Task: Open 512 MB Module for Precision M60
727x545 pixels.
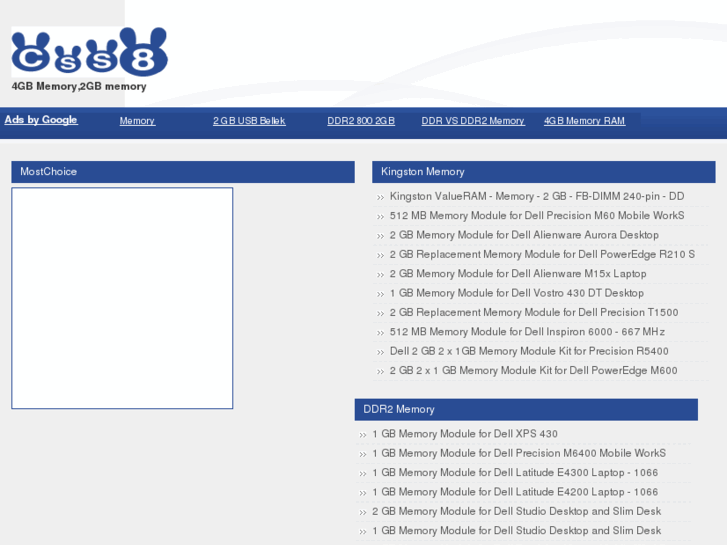Action: (x=537, y=216)
